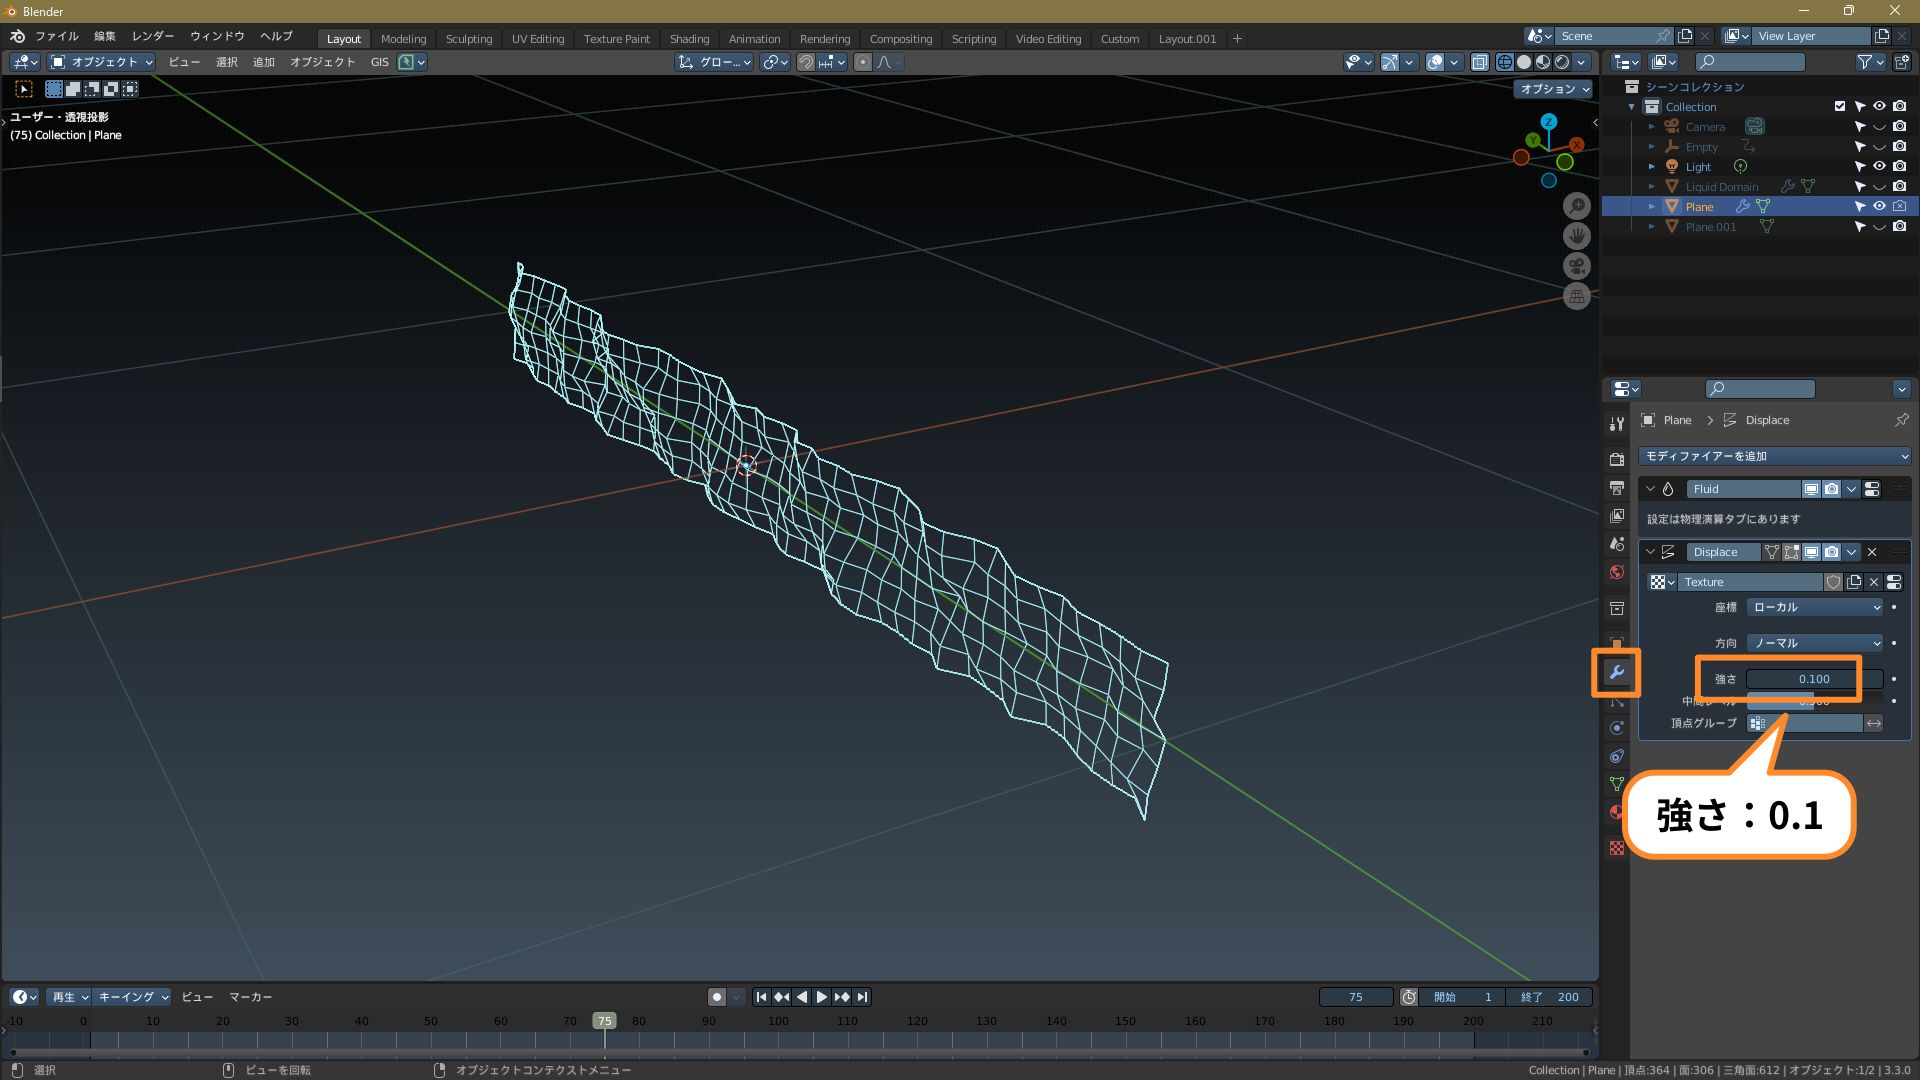1920x1080 pixels.
Task: Open the Render properties tab icon
Action: pyautogui.click(x=1616, y=459)
